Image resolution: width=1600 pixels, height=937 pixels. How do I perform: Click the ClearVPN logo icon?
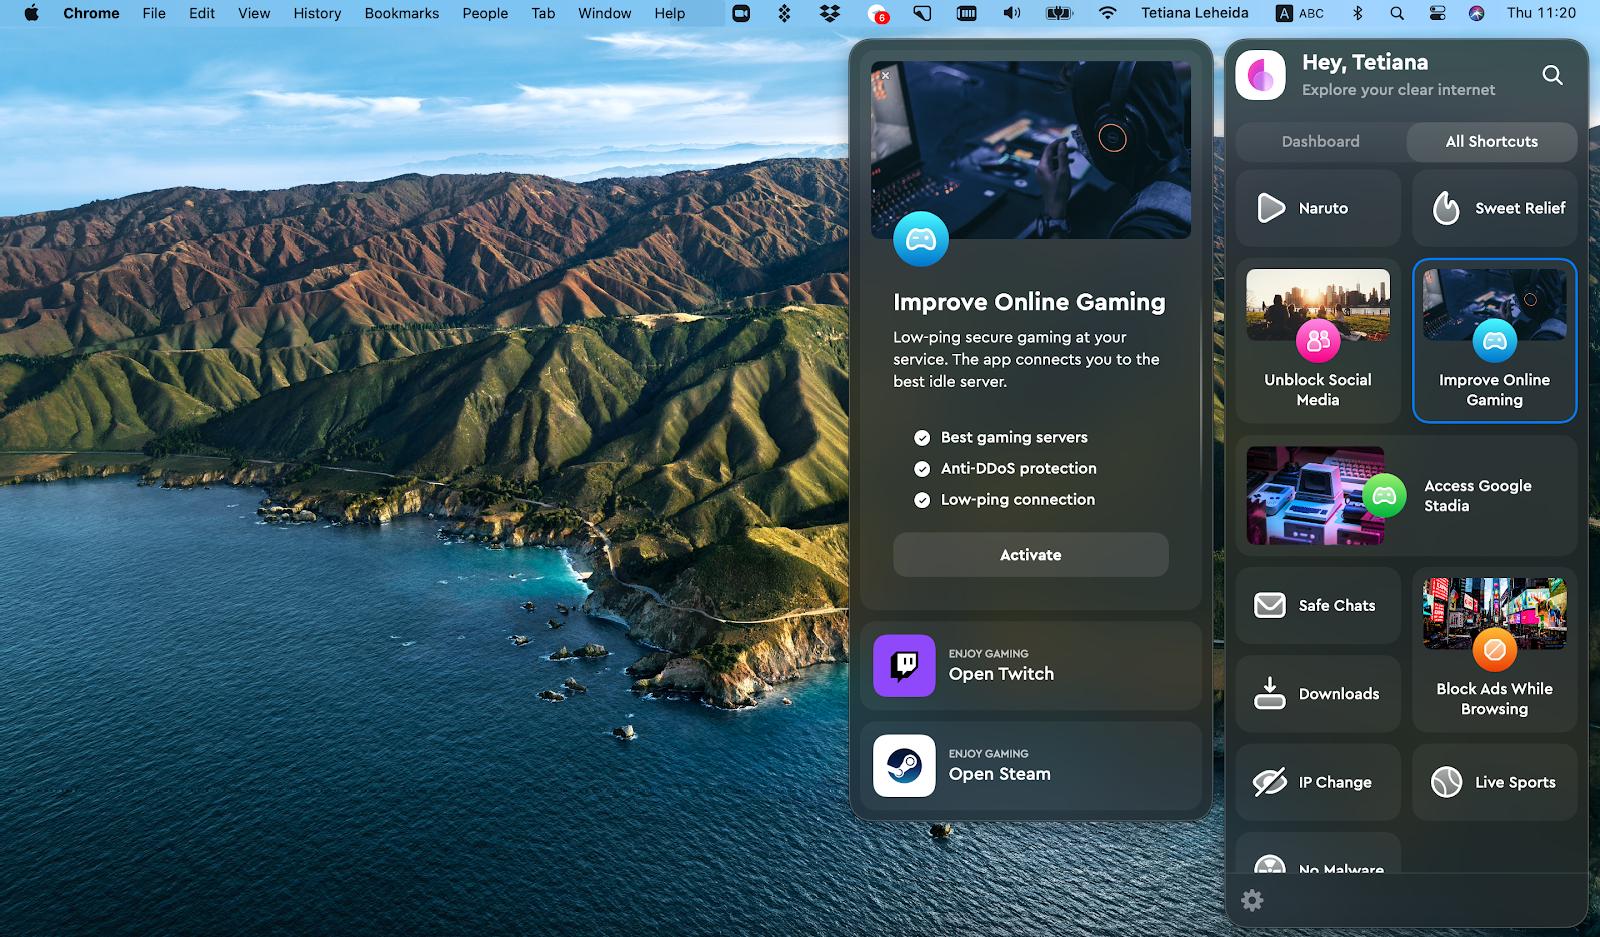(1260, 75)
